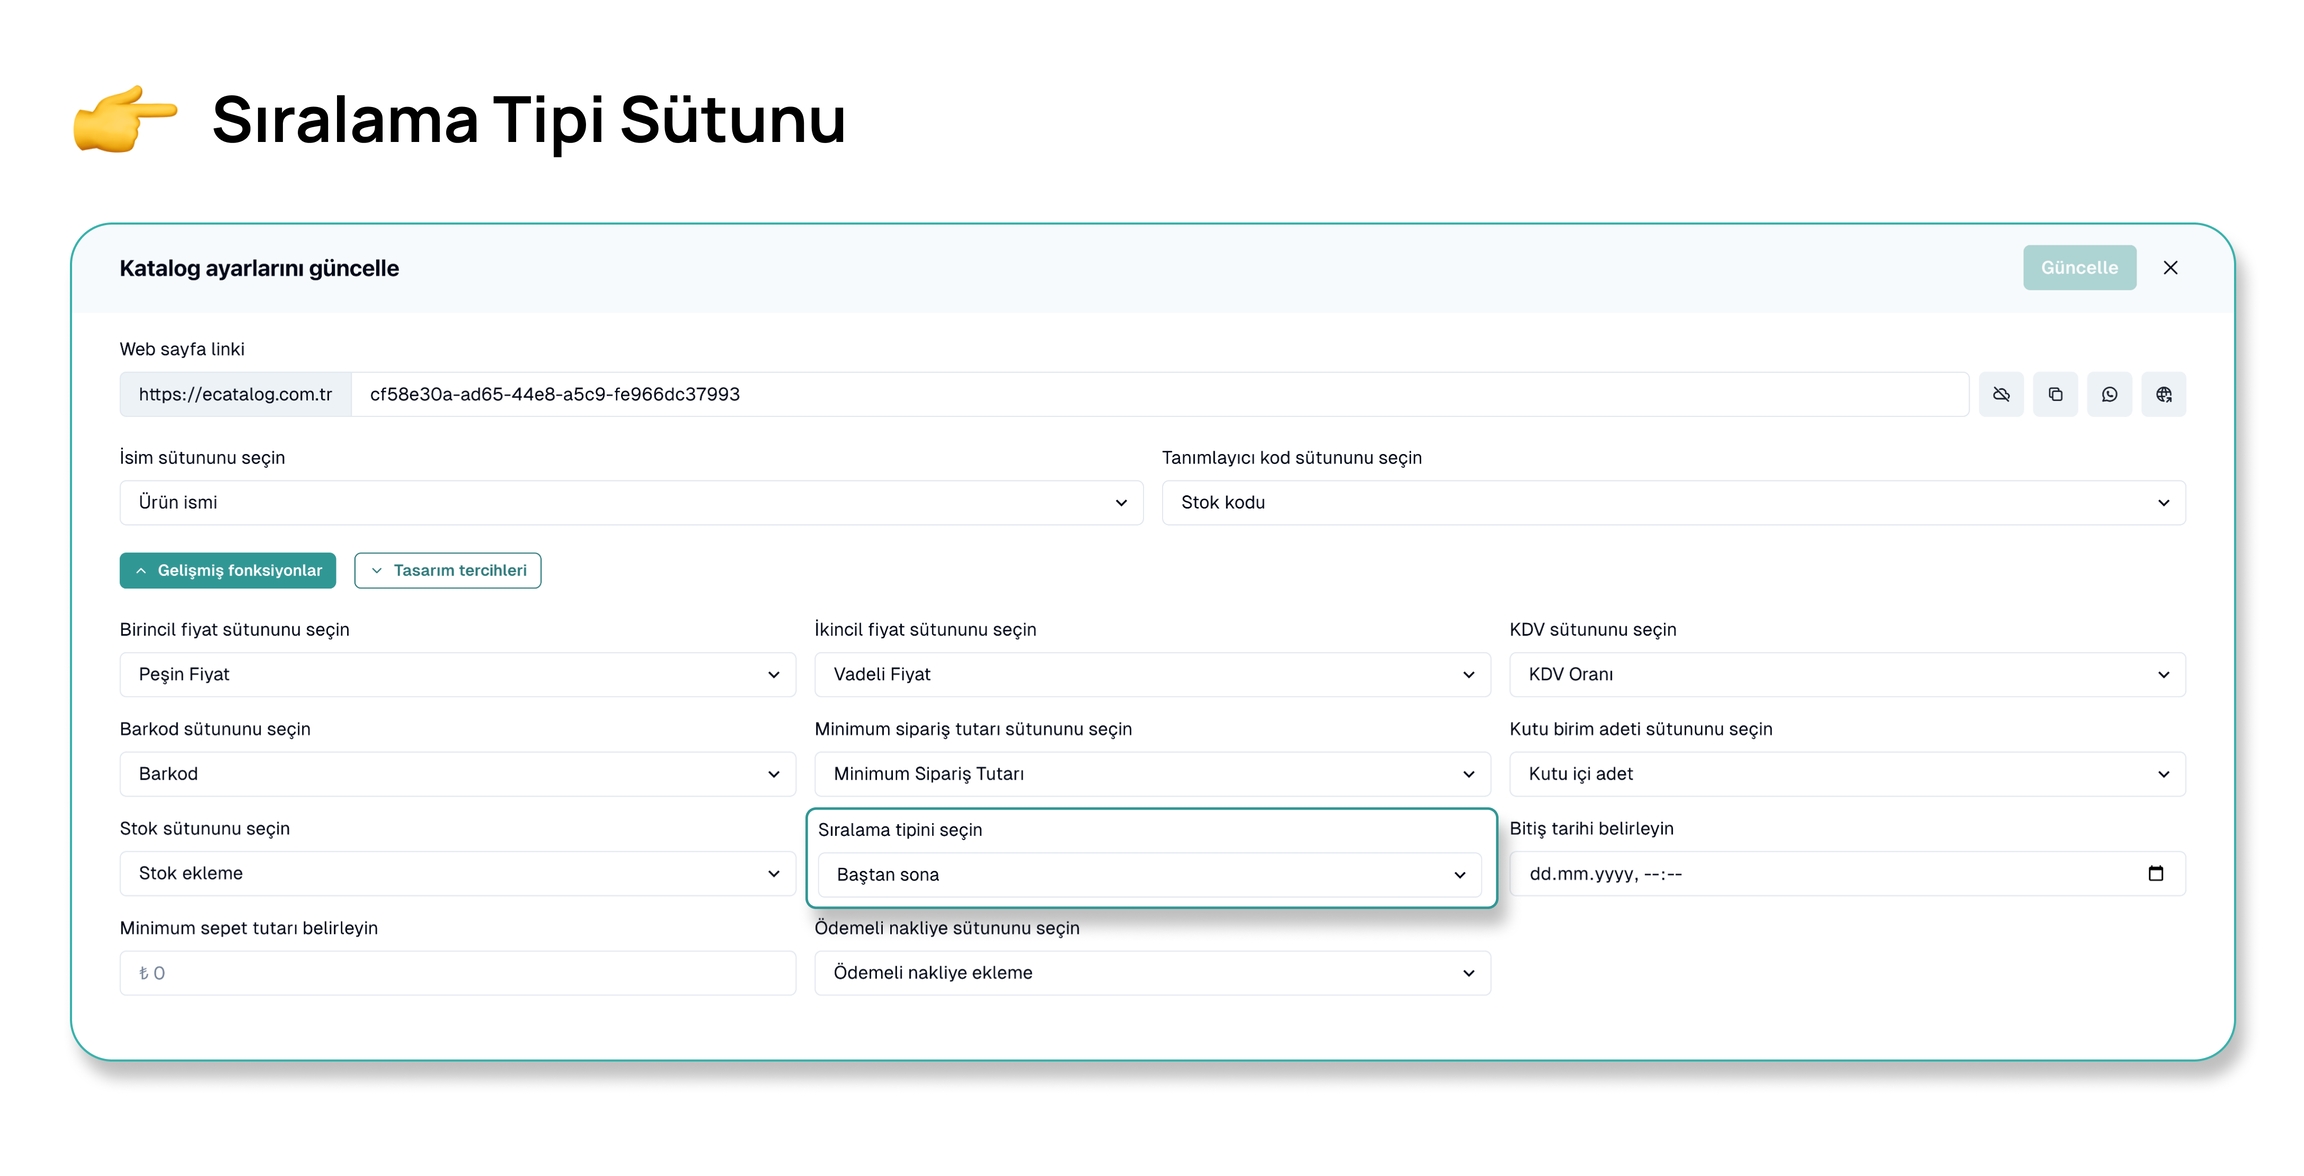Viewport: 2304px width, 1176px height.
Task: Click the web link ID text field
Action: [1158, 394]
